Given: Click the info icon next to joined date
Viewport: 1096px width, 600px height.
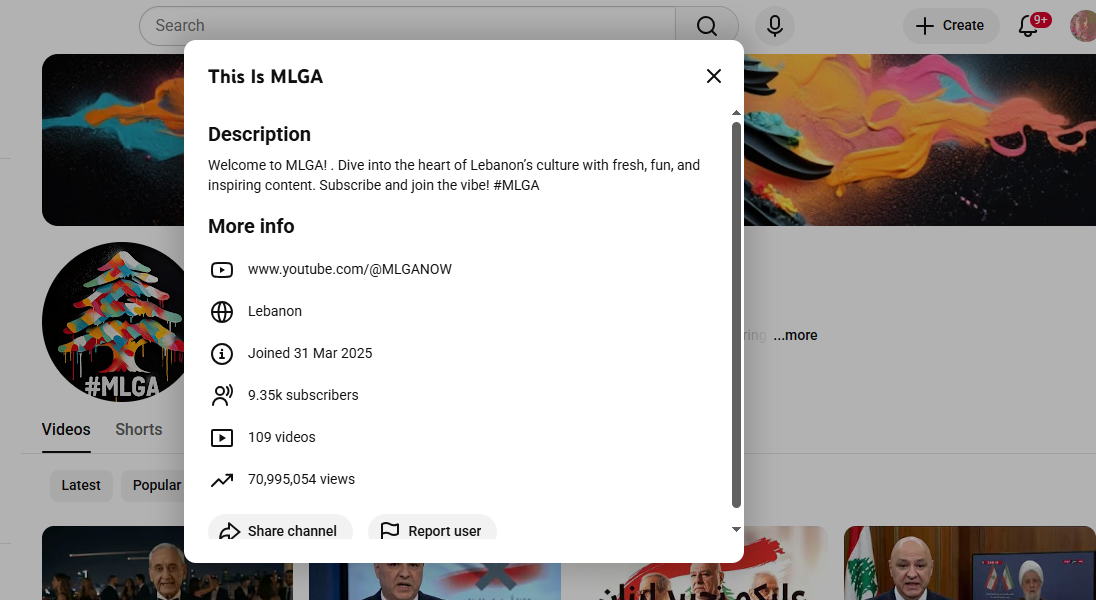Looking at the screenshot, I should (221, 353).
